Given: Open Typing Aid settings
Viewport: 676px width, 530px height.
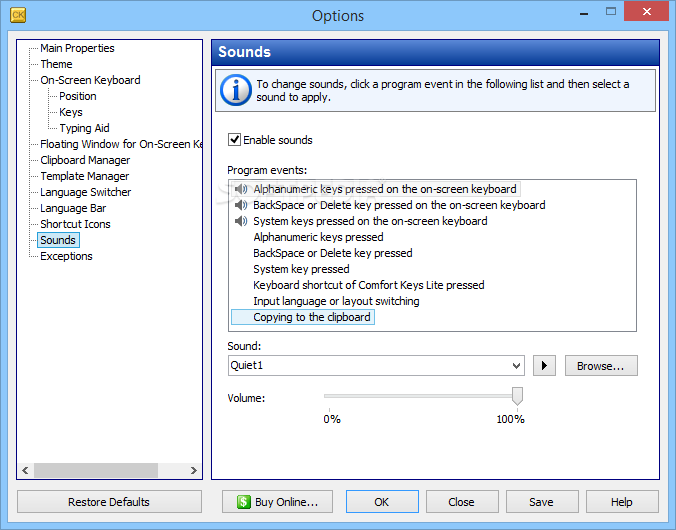Looking at the screenshot, I should tap(84, 128).
